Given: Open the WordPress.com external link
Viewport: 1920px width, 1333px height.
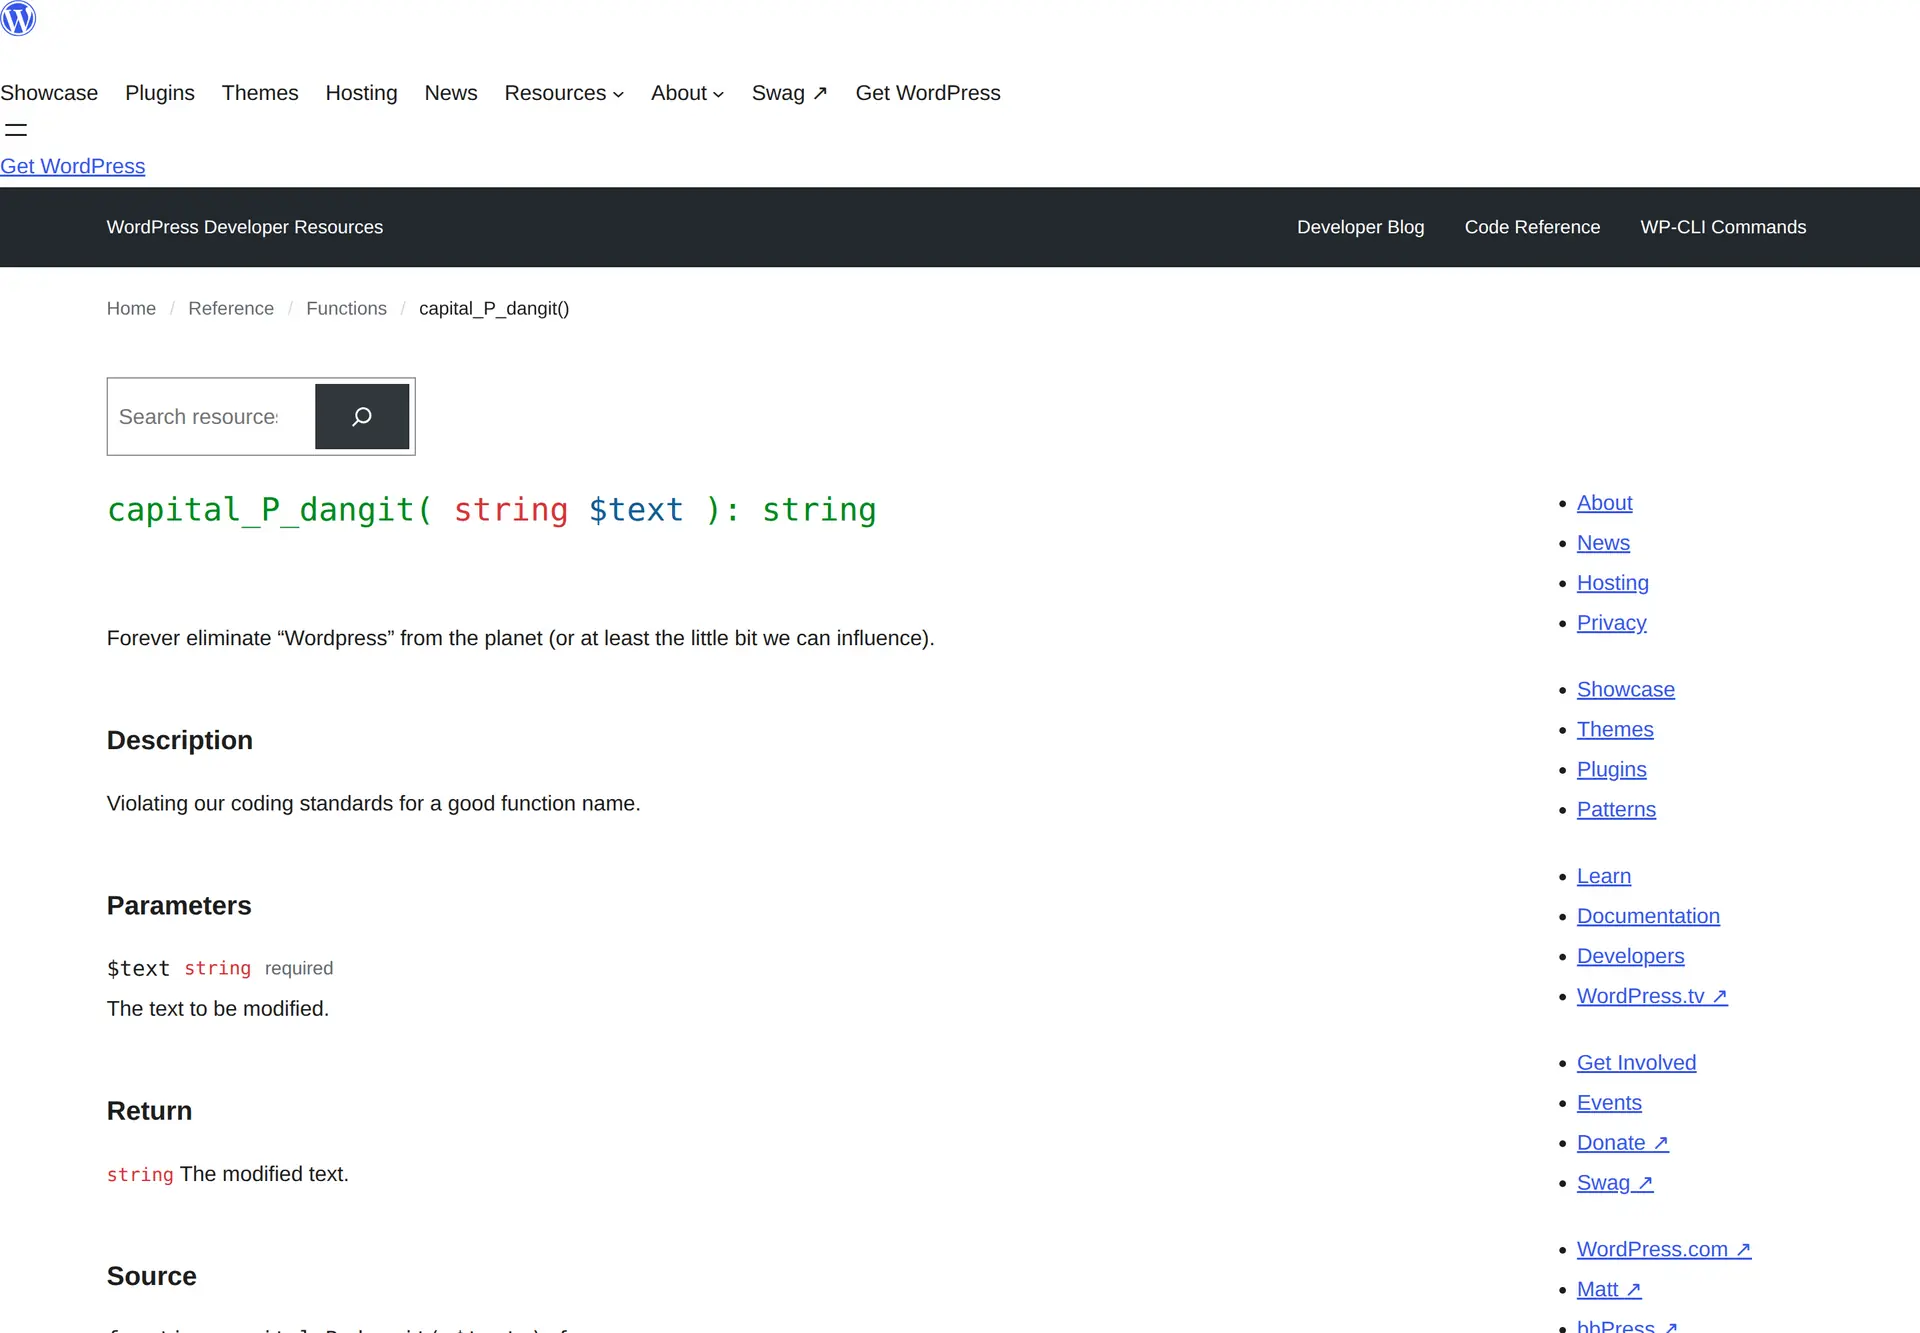Looking at the screenshot, I should 1664,1250.
